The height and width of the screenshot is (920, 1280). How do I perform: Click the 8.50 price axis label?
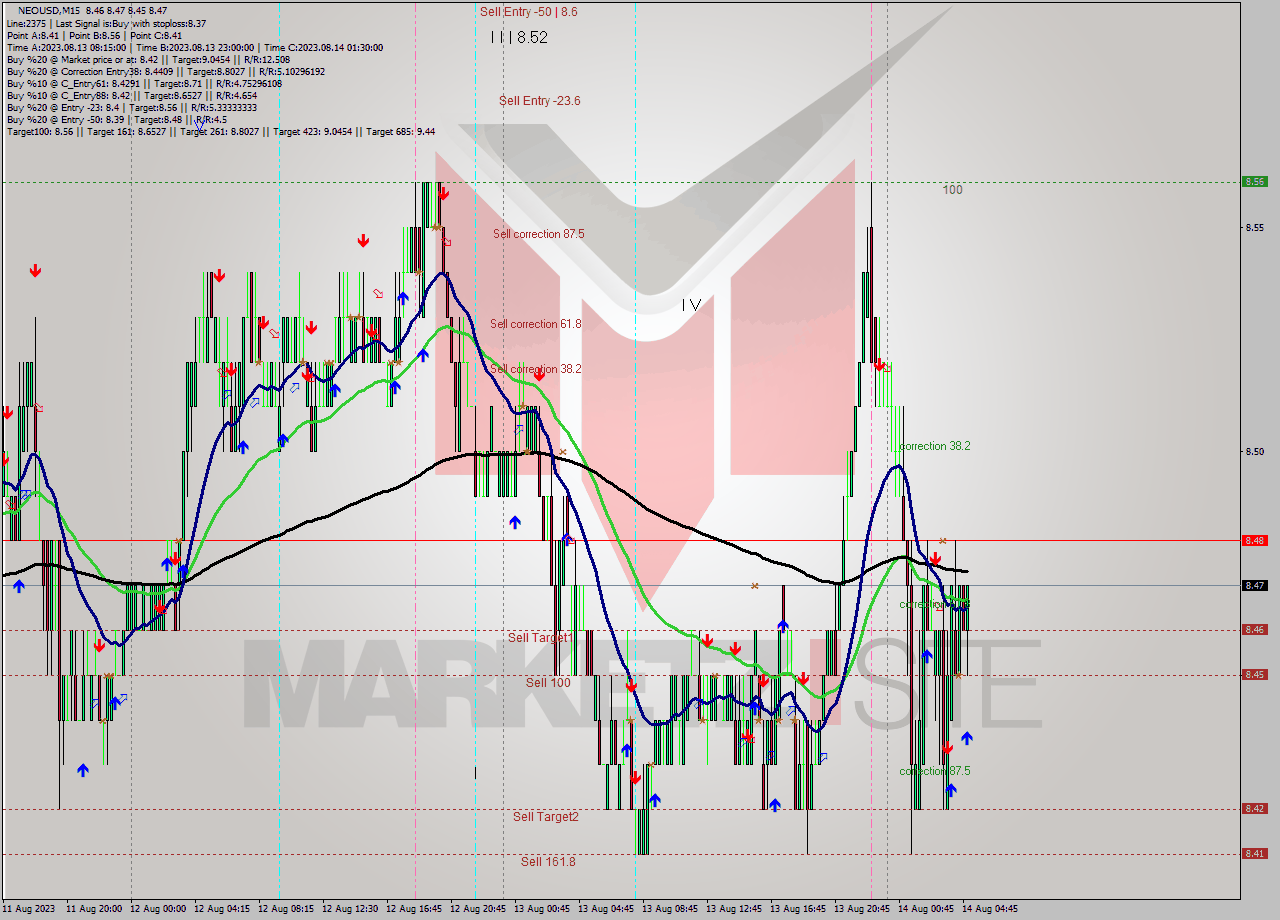click(x=1255, y=451)
